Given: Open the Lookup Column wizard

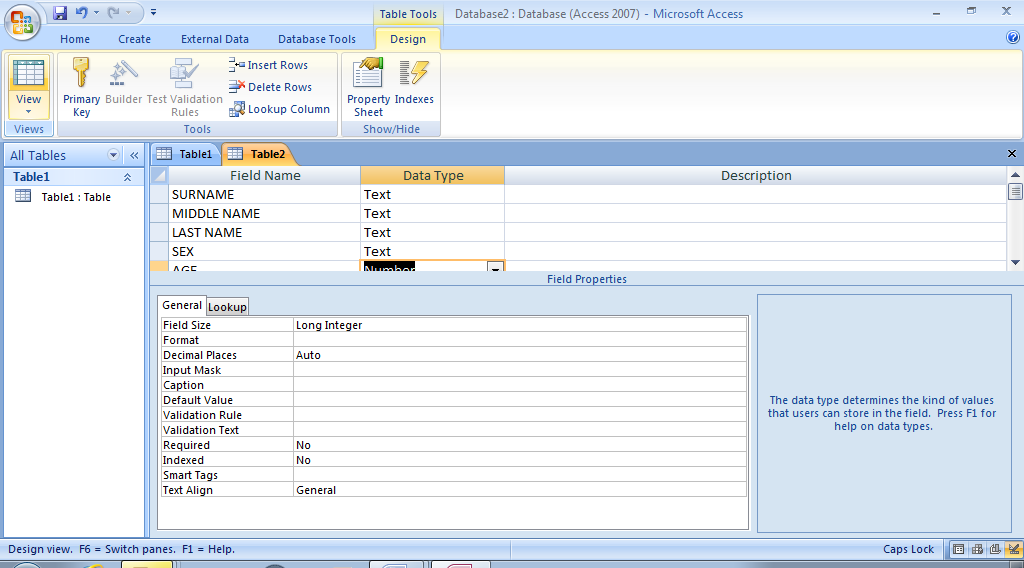Looking at the screenshot, I should click(279, 109).
